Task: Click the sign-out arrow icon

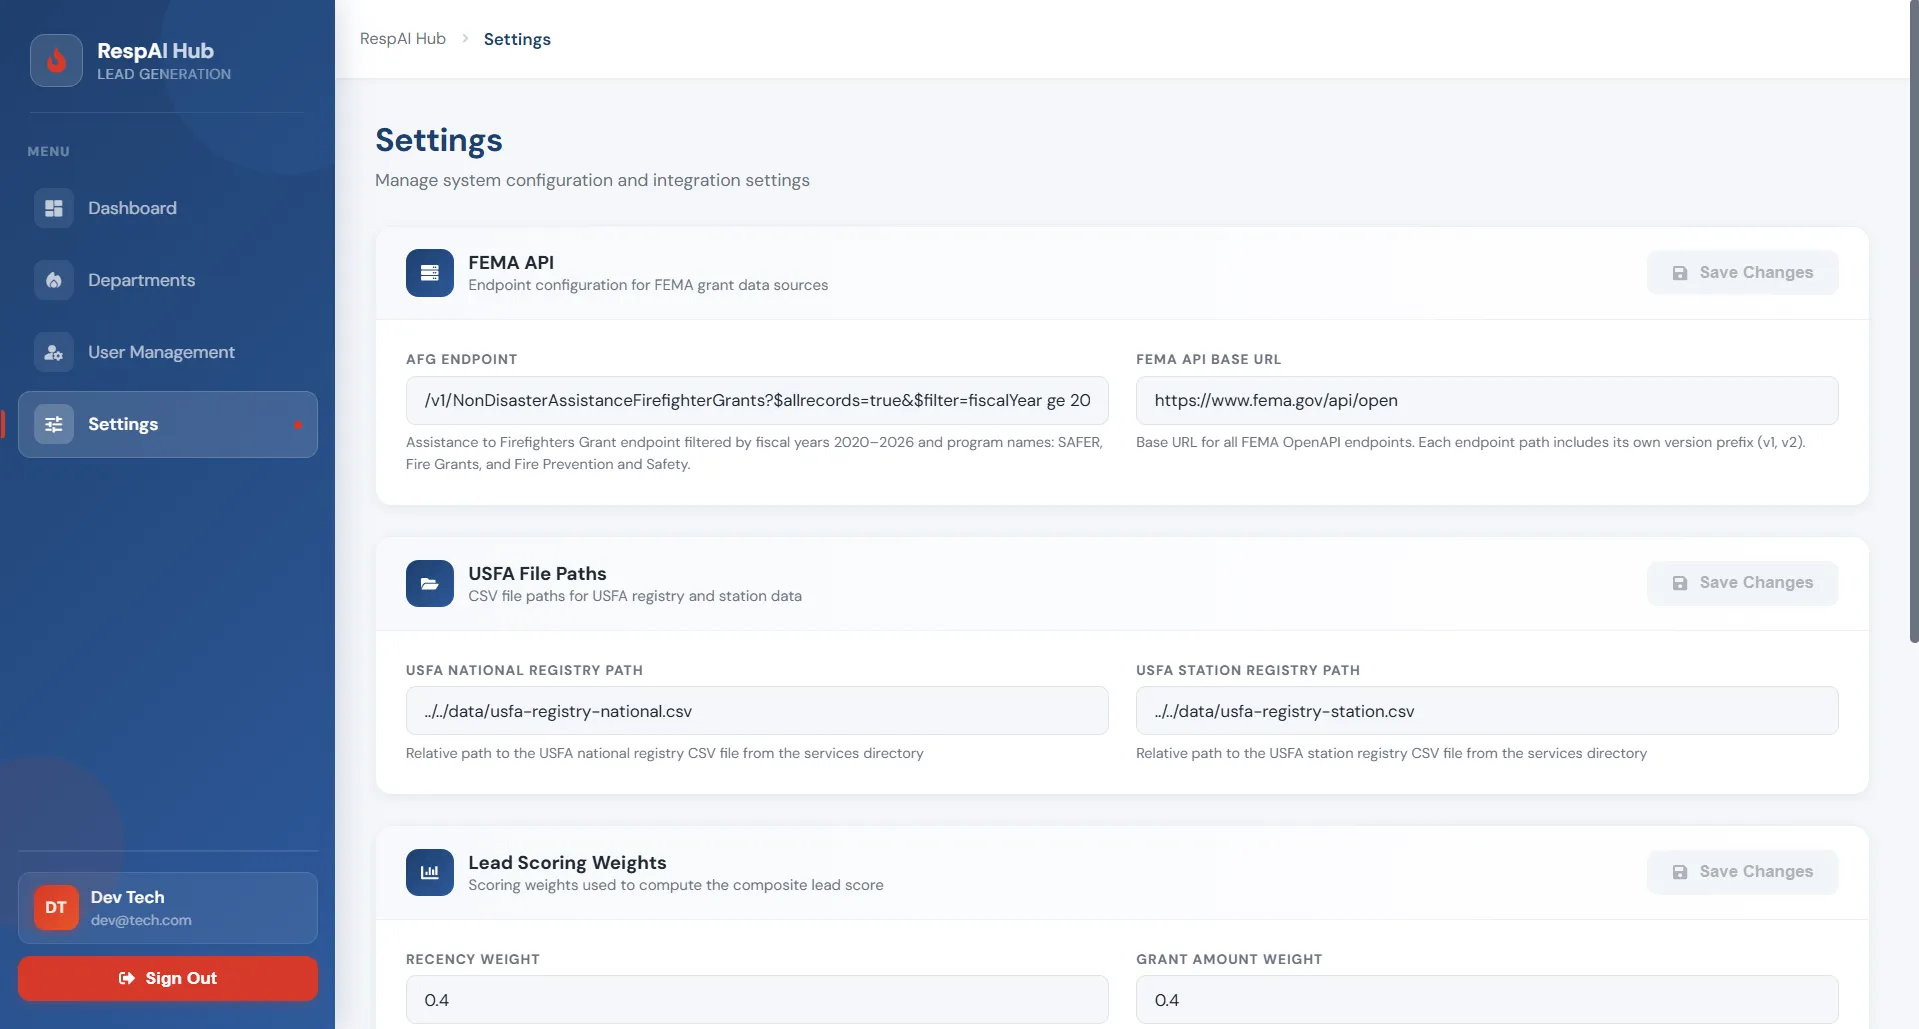Action: 127,978
